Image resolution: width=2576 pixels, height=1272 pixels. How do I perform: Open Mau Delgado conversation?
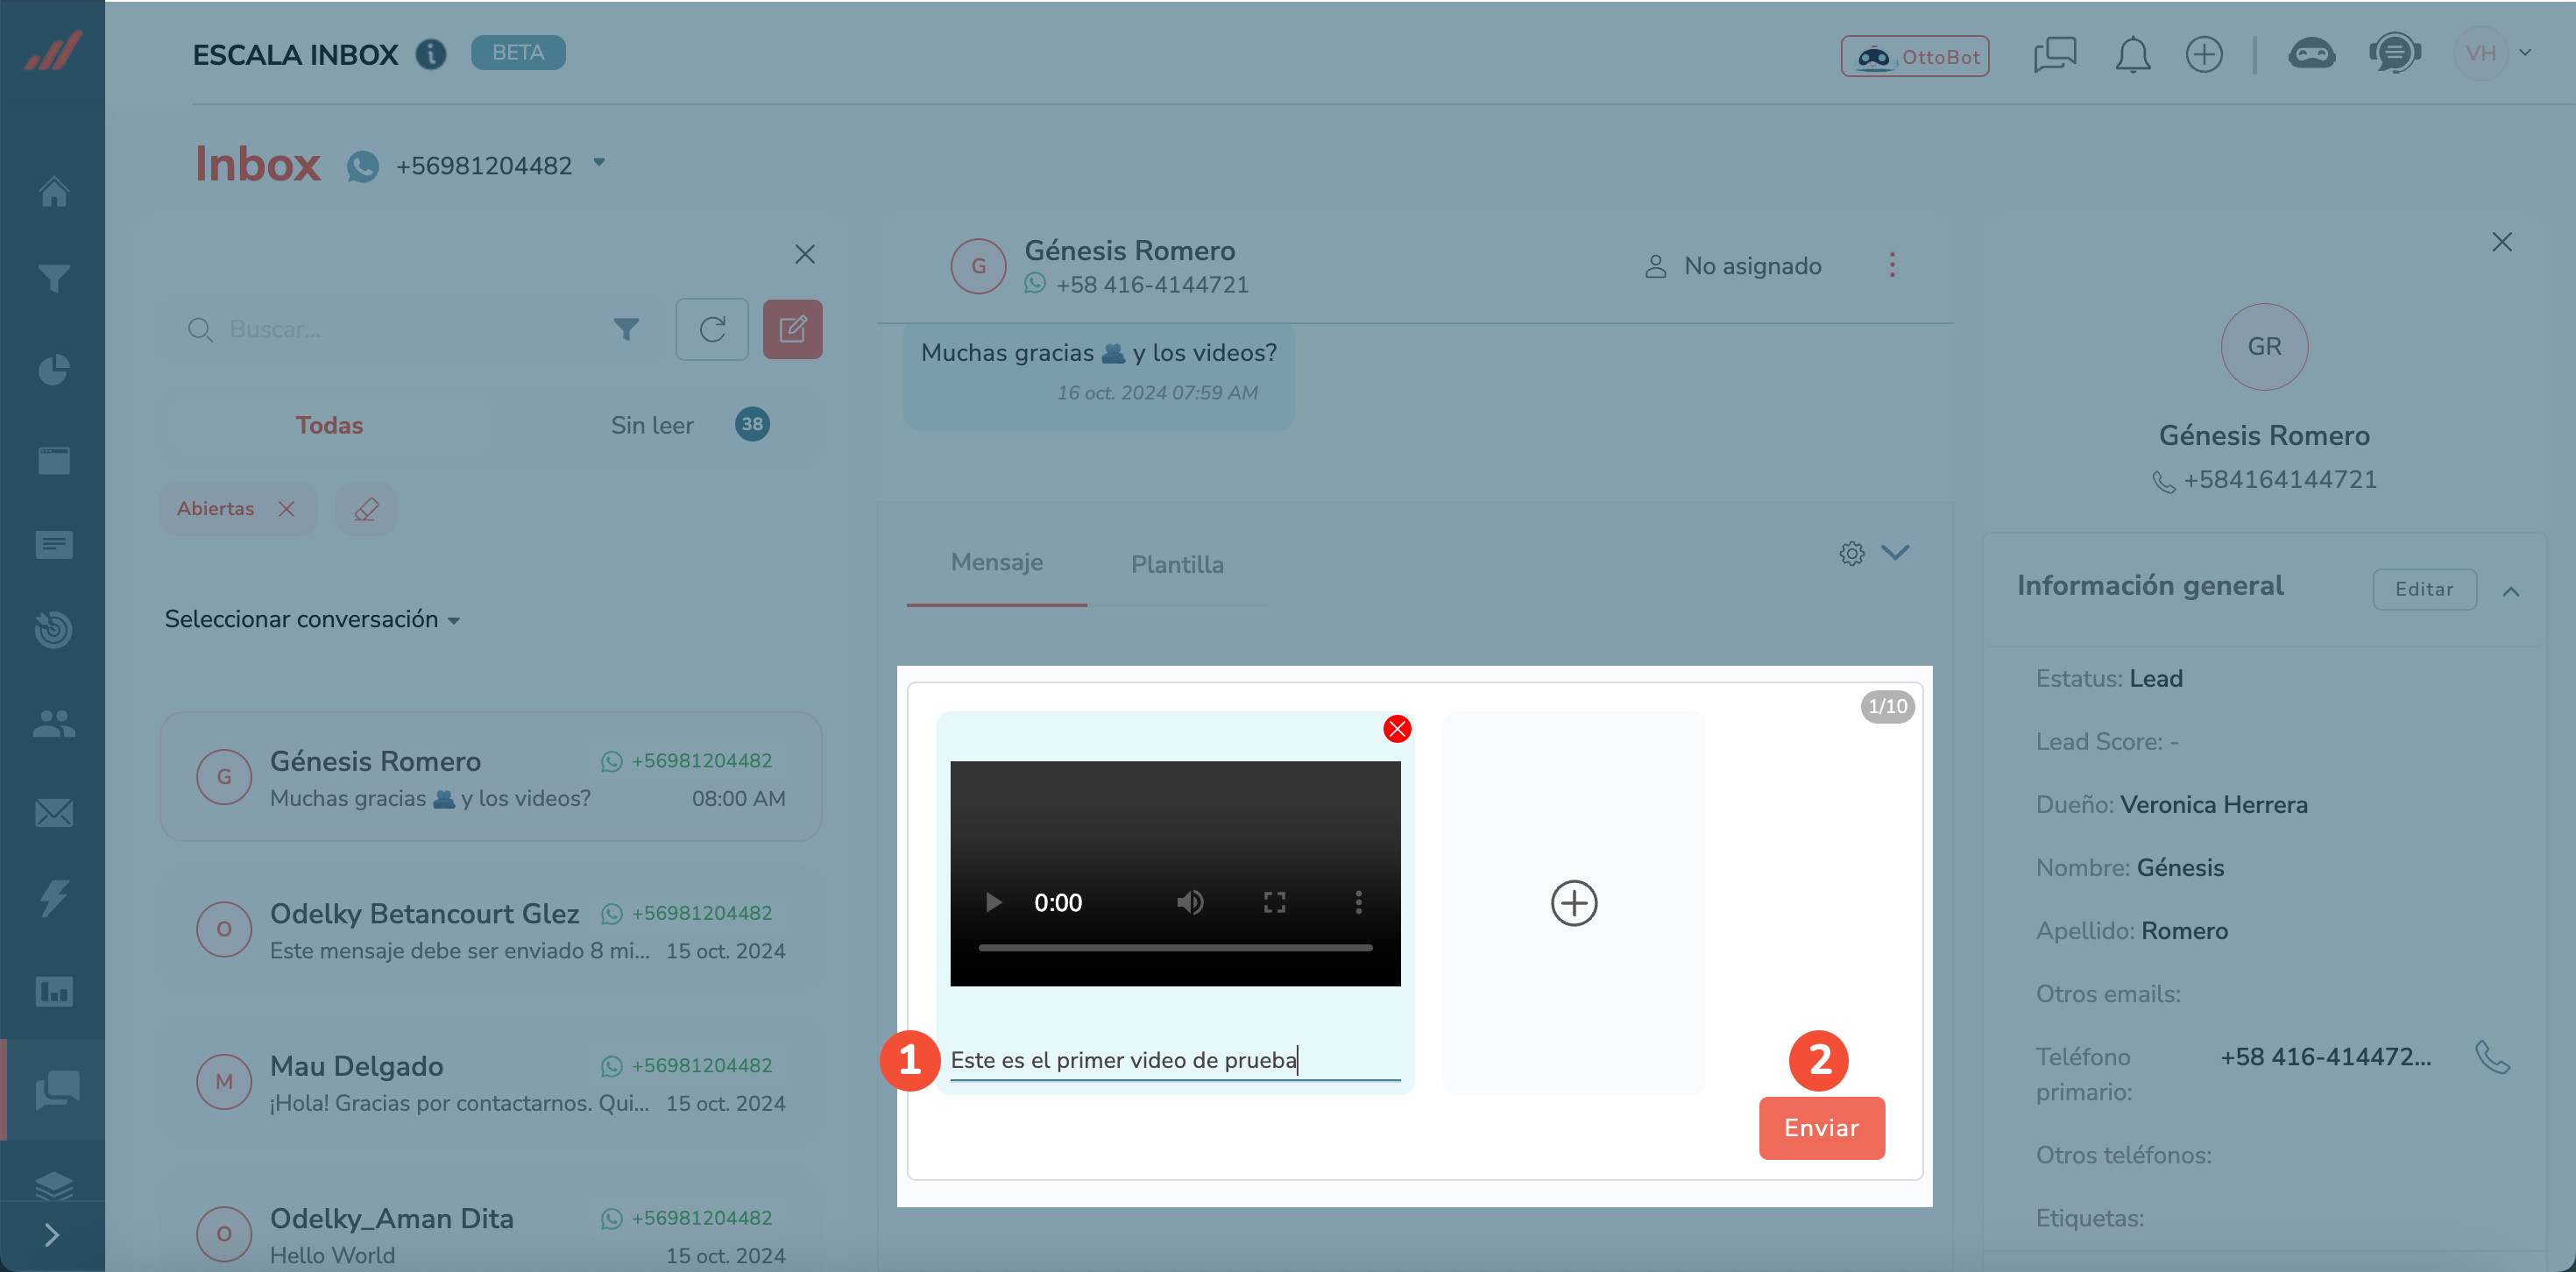coord(491,1082)
